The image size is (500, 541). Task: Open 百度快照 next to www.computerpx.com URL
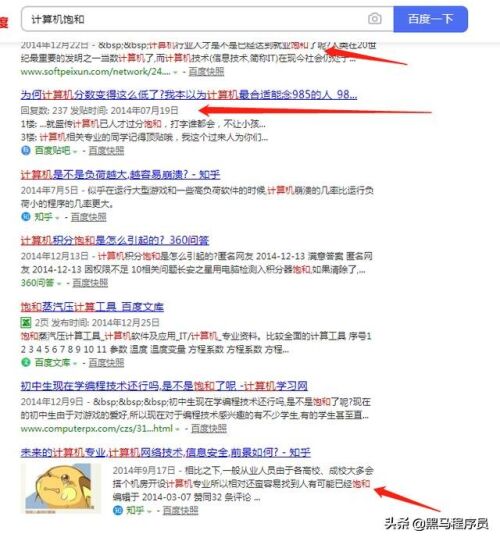coord(209,429)
